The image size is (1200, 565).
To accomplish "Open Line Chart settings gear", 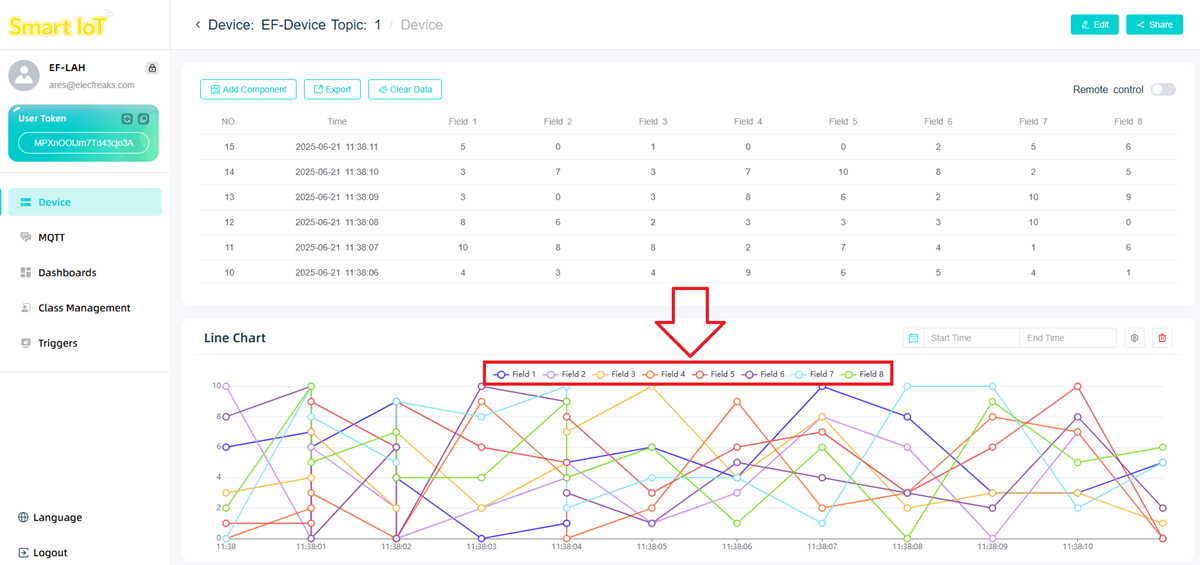I will [x=1134, y=338].
